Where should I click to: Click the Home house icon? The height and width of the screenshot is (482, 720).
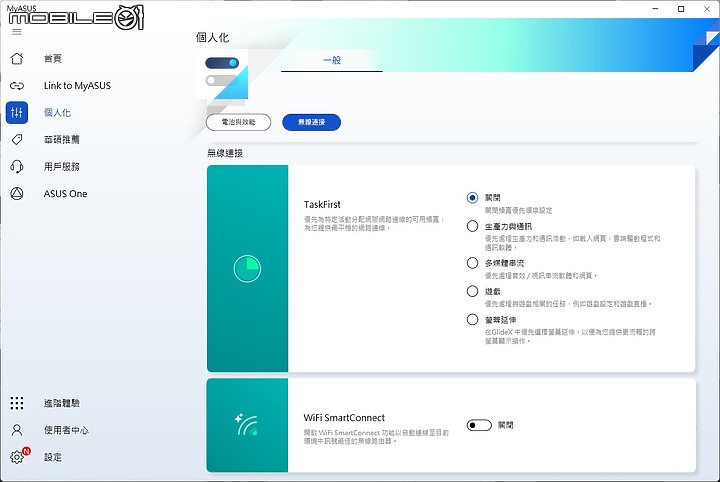pyautogui.click(x=17, y=58)
